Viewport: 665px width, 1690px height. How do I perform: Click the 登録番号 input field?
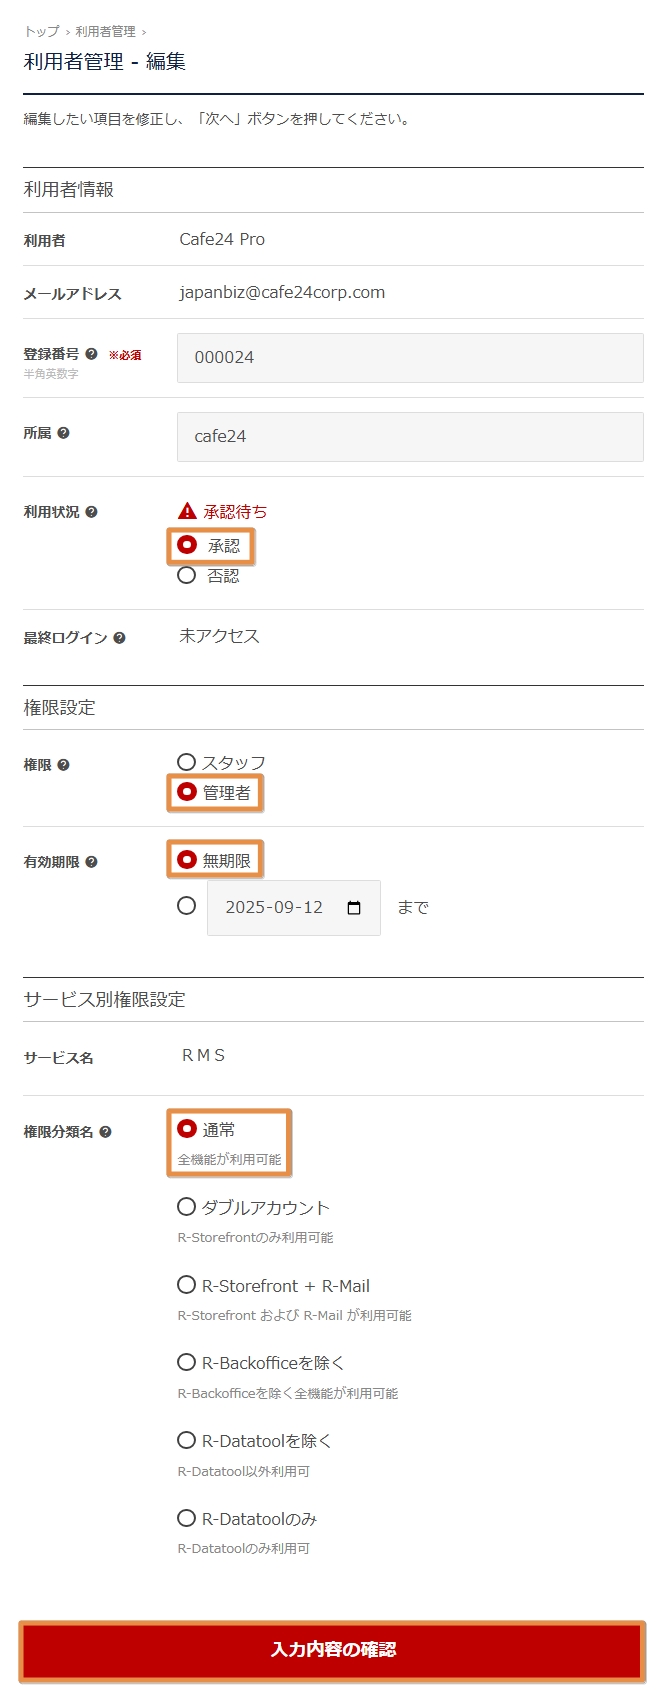[x=410, y=358]
